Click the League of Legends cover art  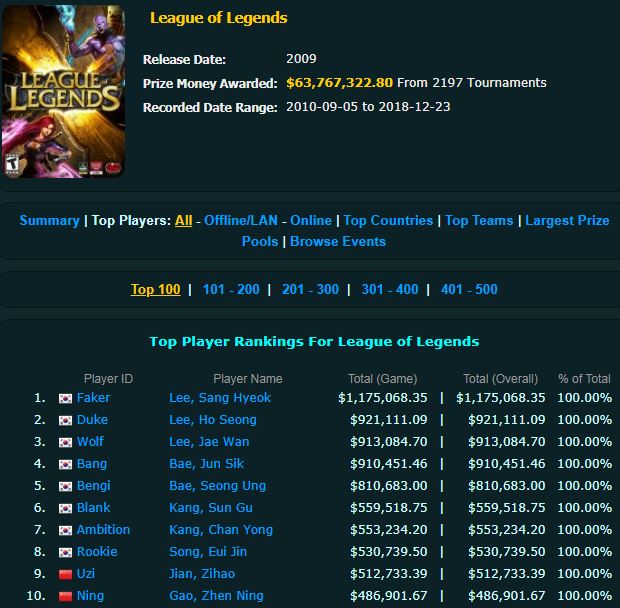[x=63, y=91]
